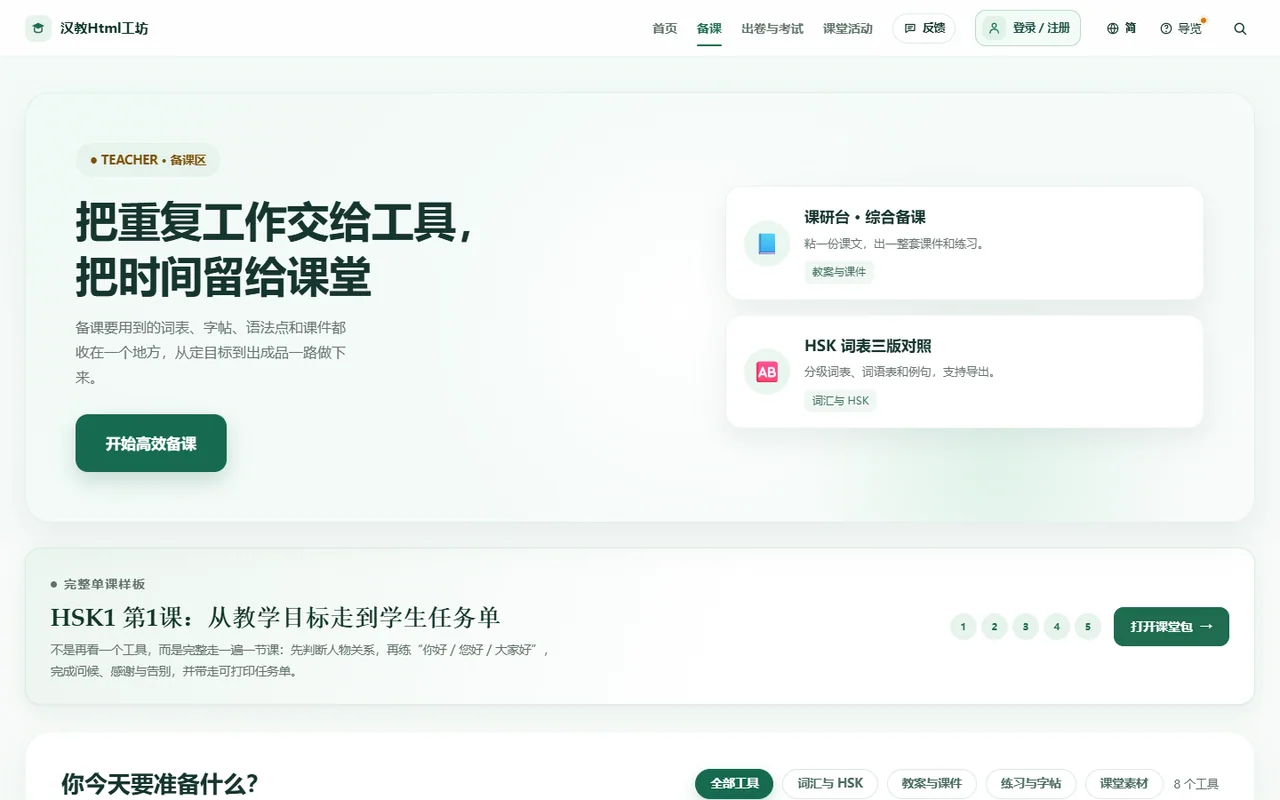Jump to lesson step 5

tap(1088, 627)
